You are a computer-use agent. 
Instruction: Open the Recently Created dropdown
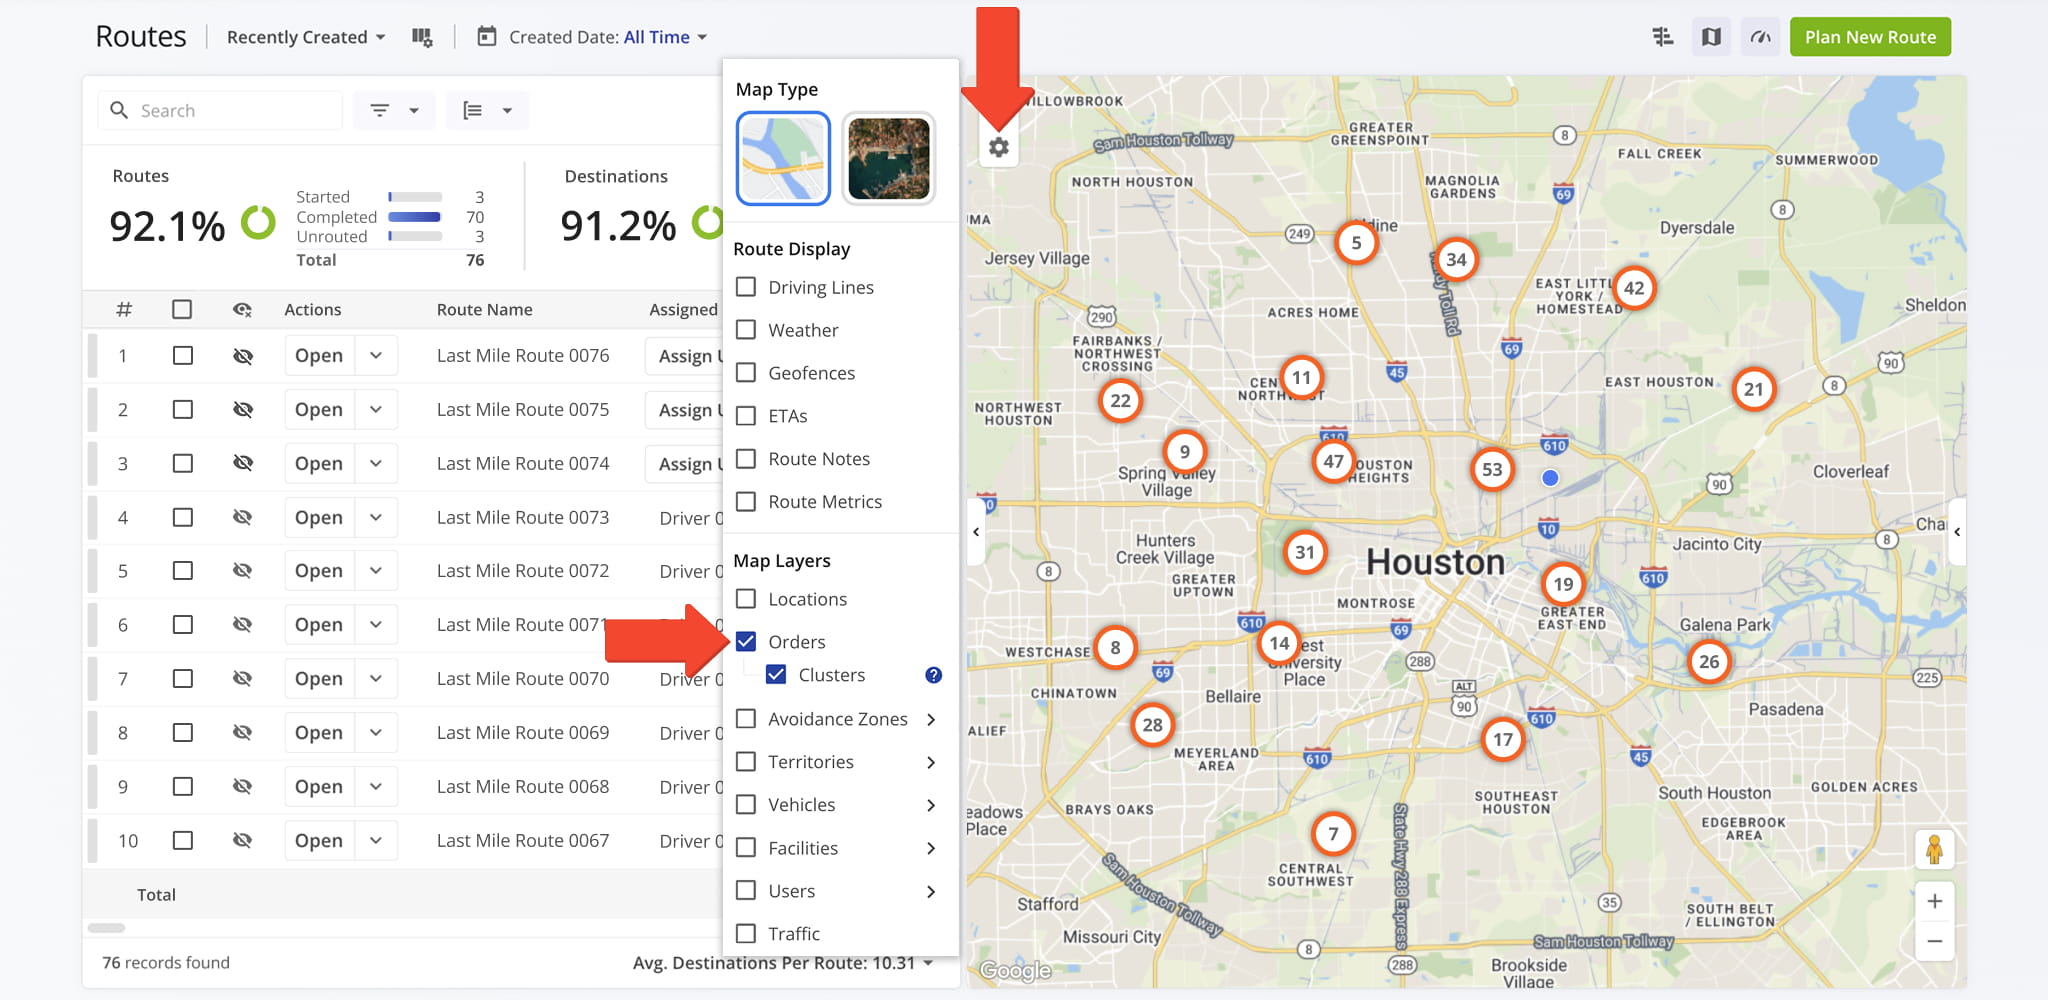pyautogui.click(x=305, y=37)
